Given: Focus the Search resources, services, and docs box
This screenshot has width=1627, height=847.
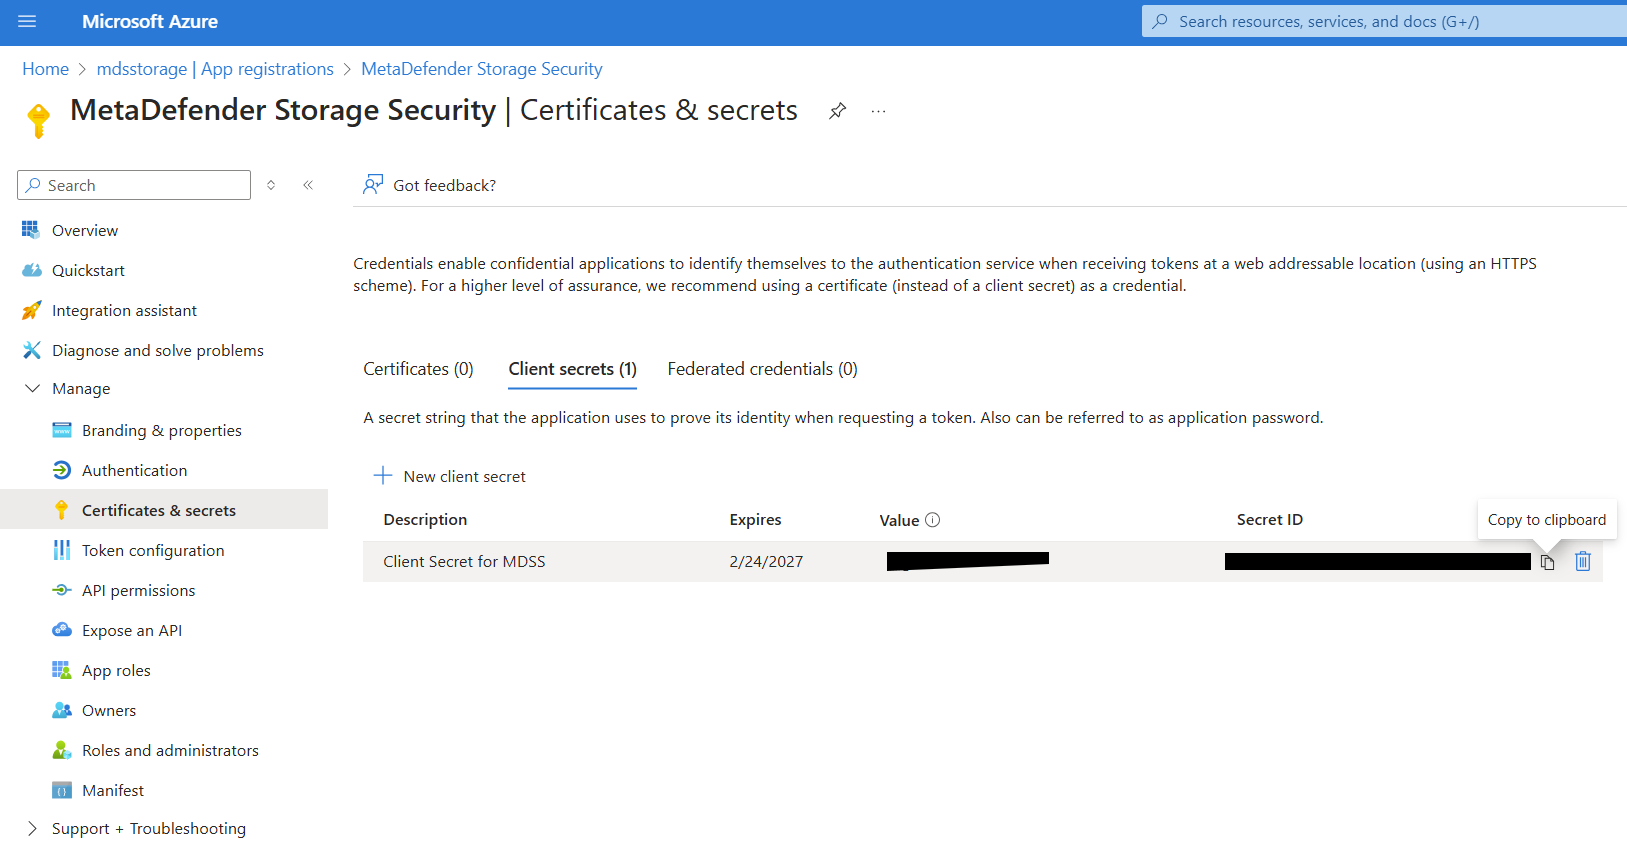Looking at the screenshot, I should coord(1384,21).
